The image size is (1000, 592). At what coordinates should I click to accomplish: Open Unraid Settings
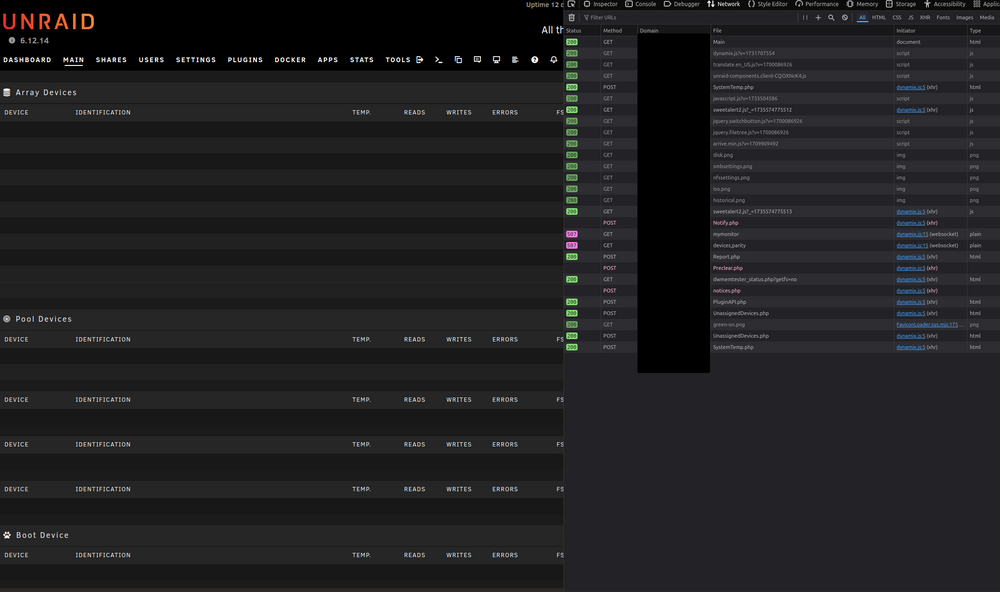pyautogui.click(x=196, y=60)
